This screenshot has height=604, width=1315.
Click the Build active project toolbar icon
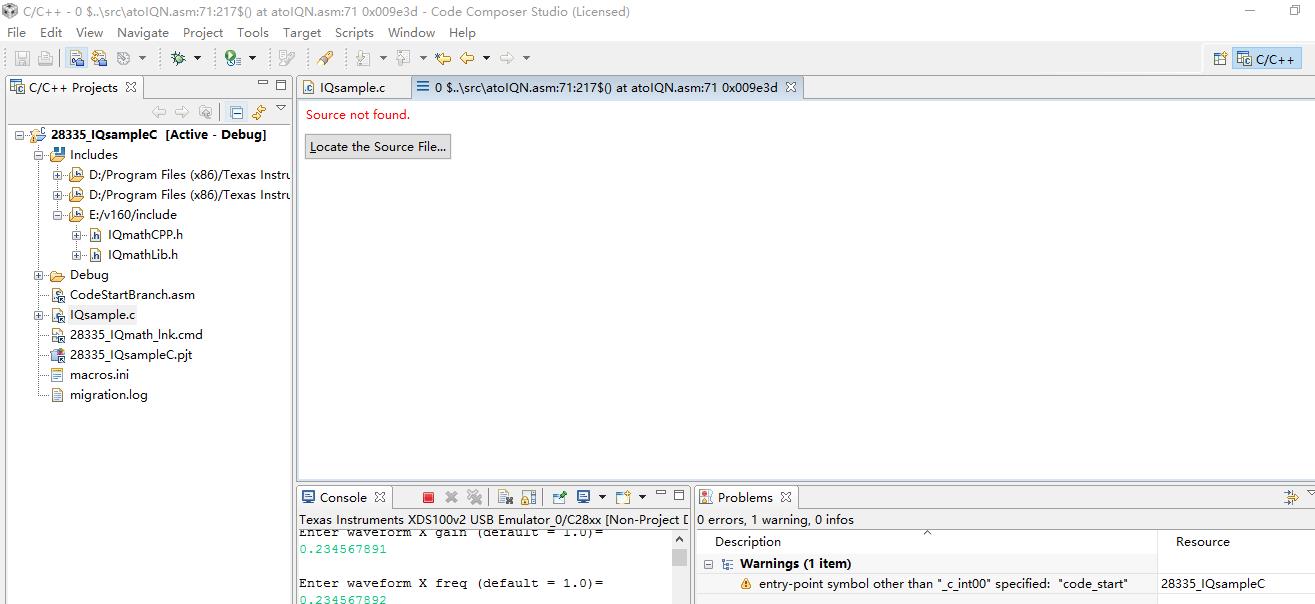[x=76, y=58]
